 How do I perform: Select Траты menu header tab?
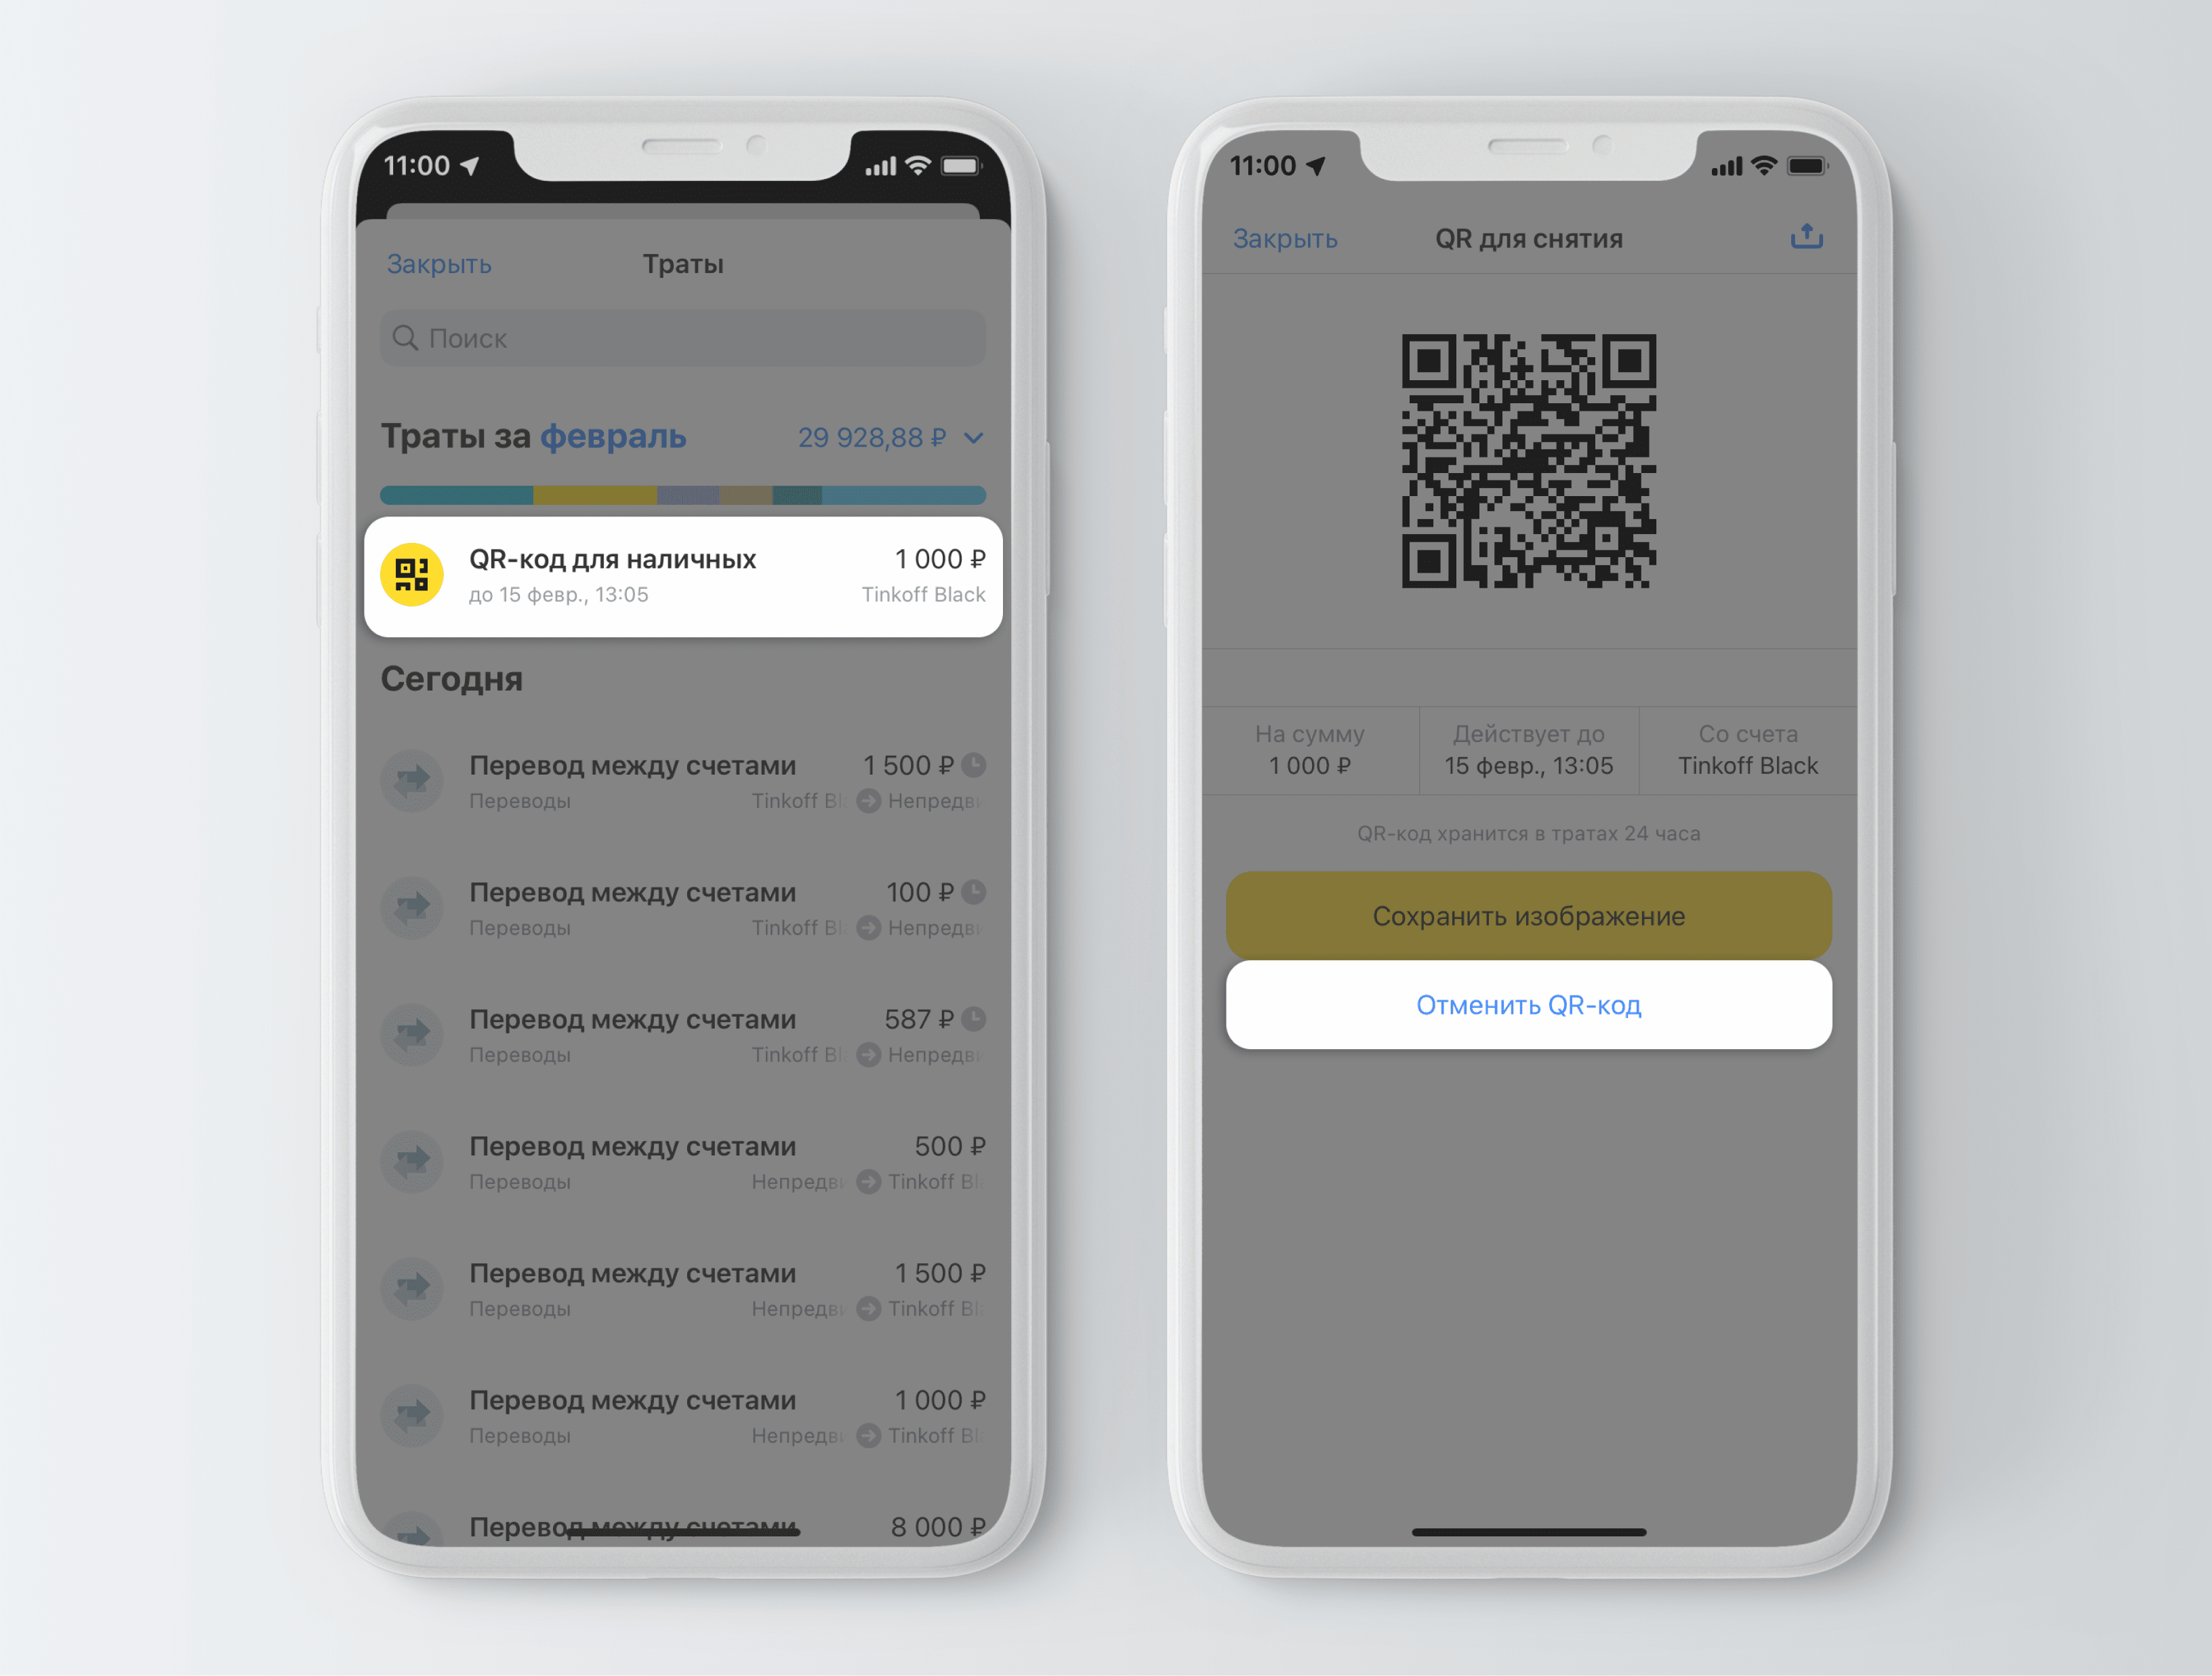(687, 260)
